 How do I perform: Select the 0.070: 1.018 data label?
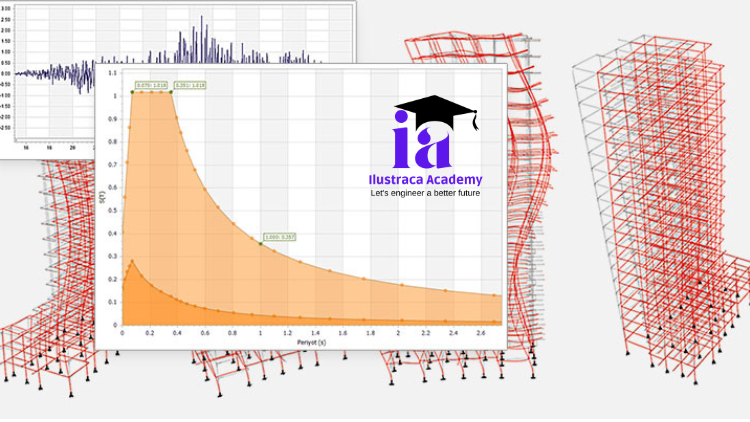point(151,85)
